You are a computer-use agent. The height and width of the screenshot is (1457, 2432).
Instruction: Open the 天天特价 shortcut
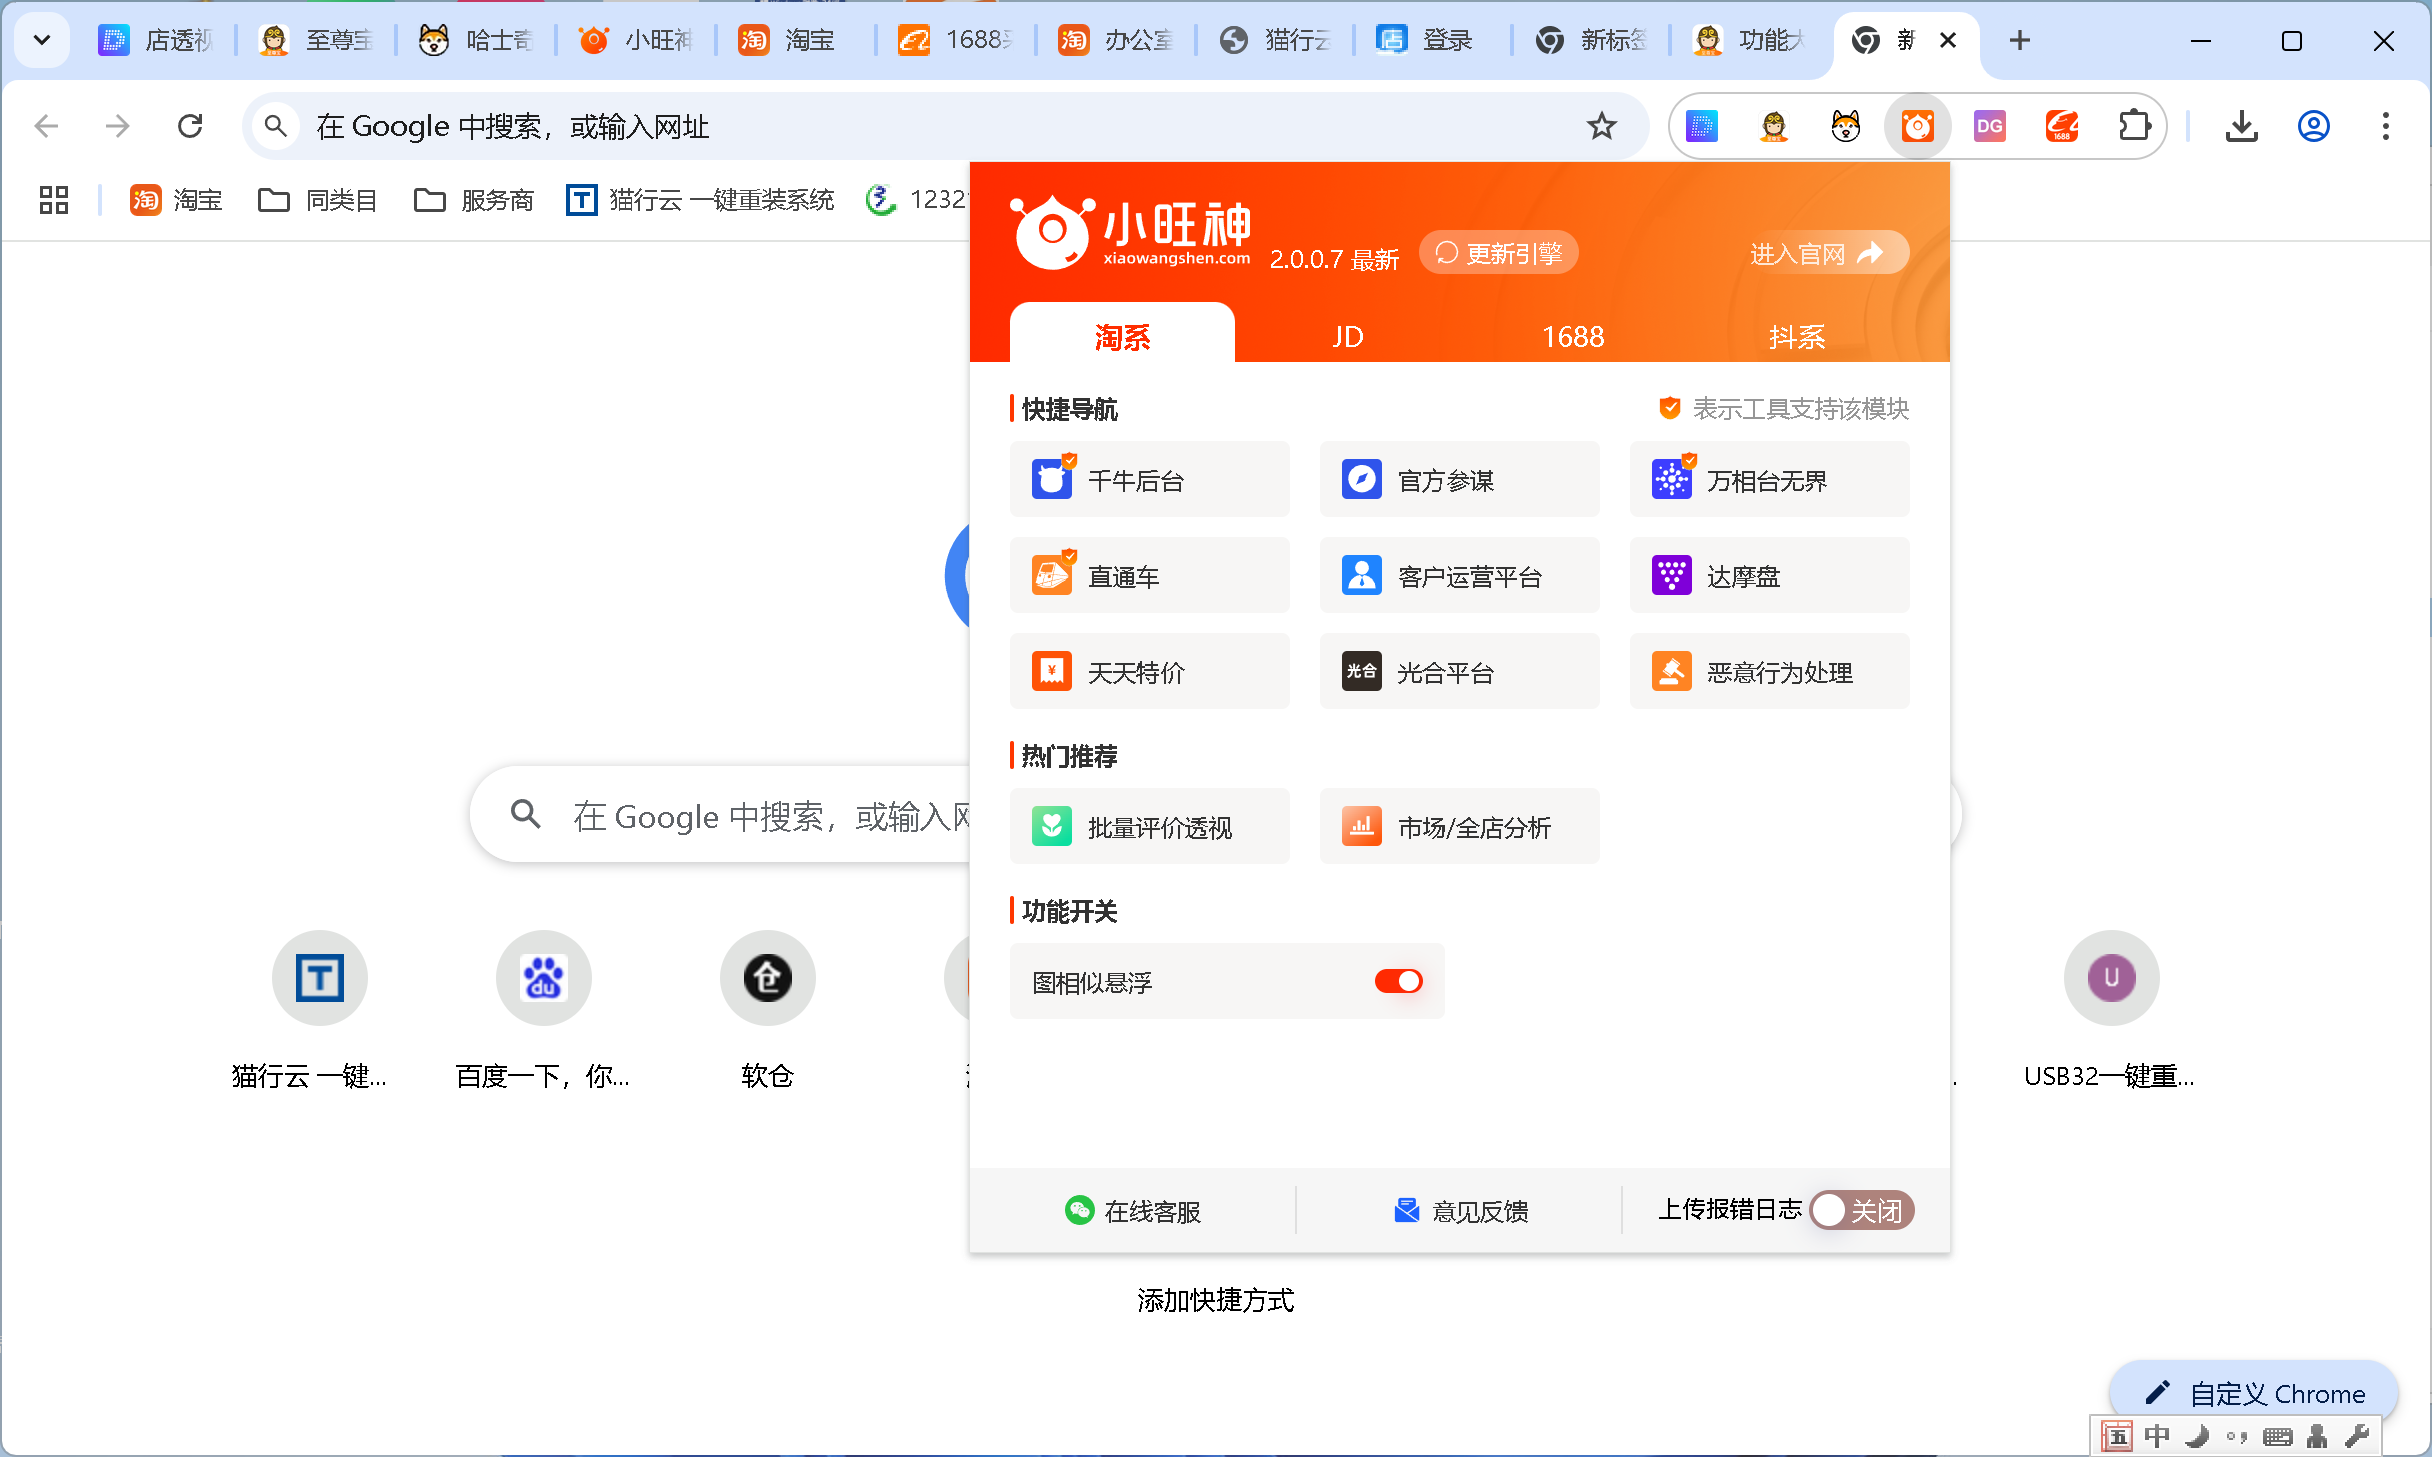1149,671
